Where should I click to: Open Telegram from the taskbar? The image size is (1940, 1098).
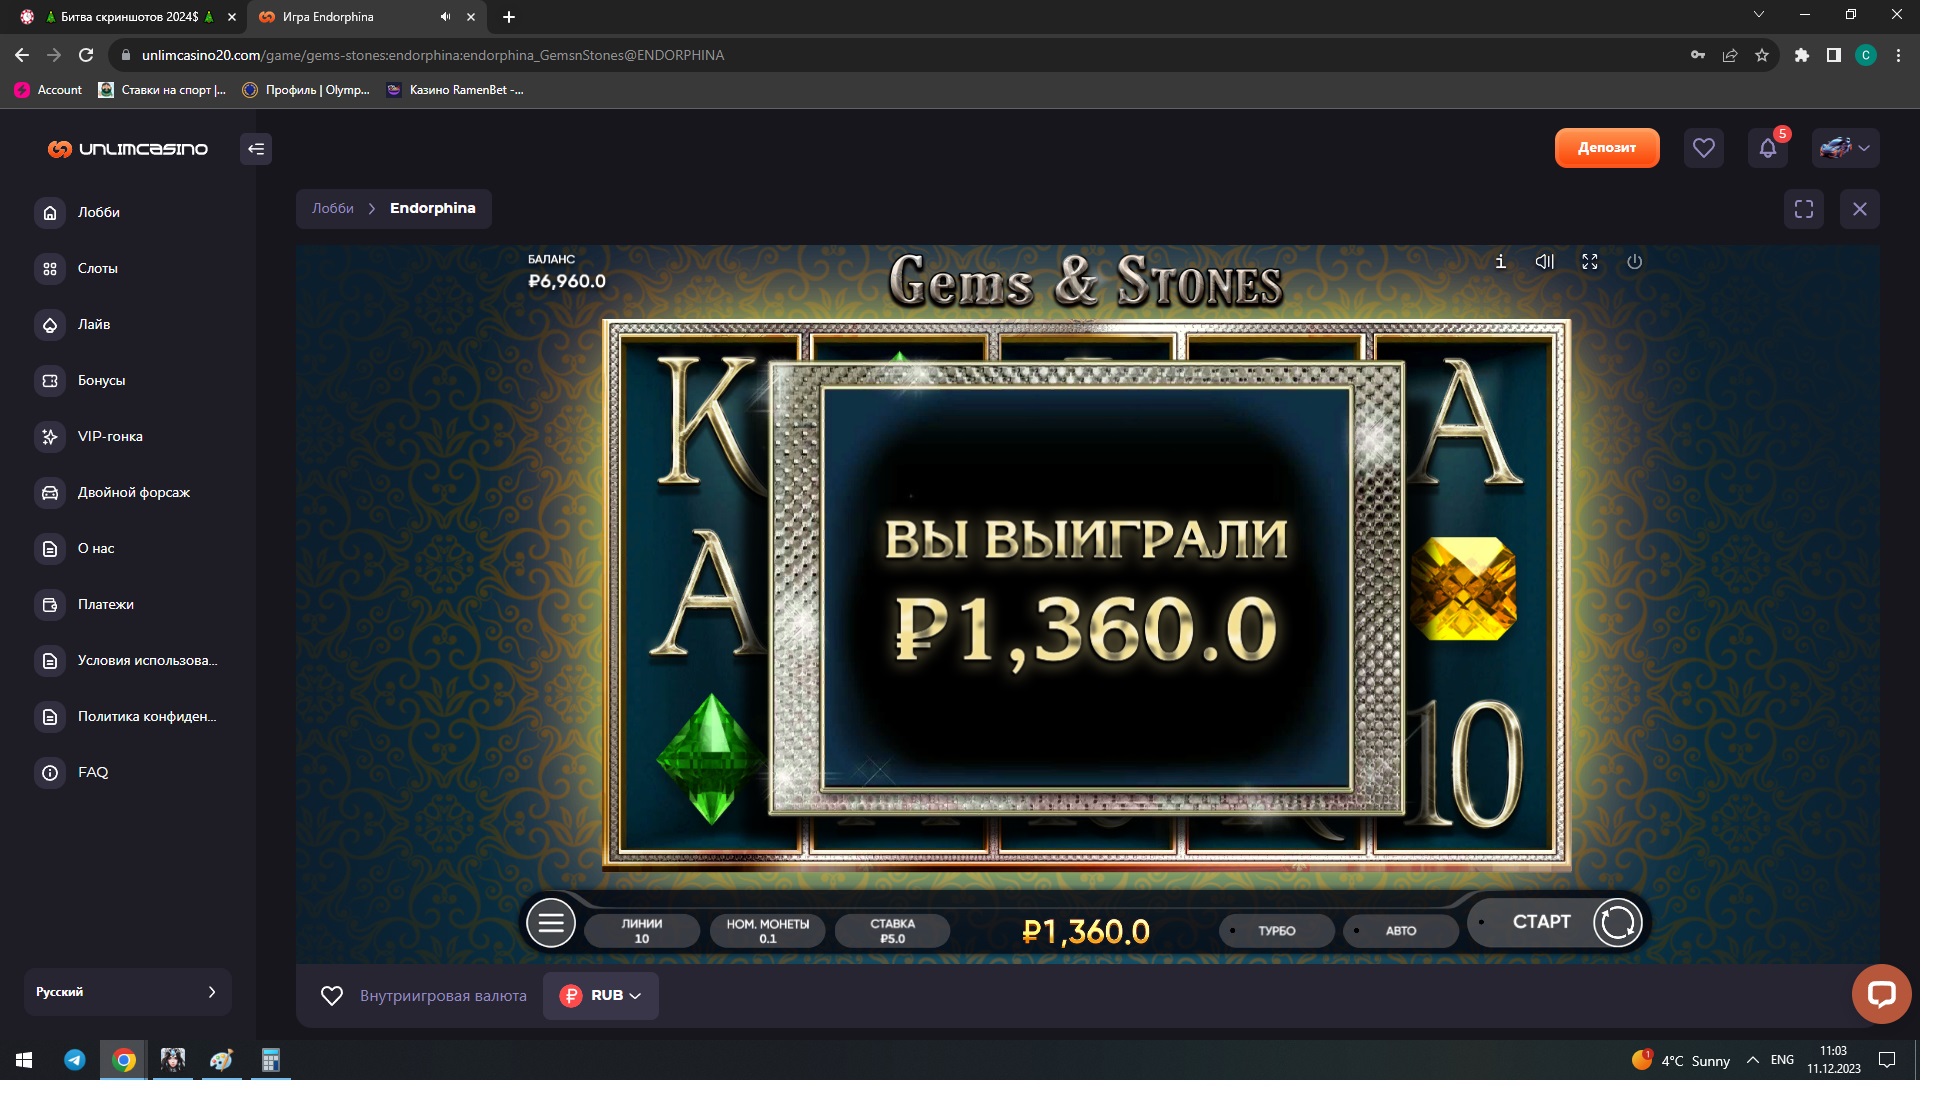pos(75,1060)
